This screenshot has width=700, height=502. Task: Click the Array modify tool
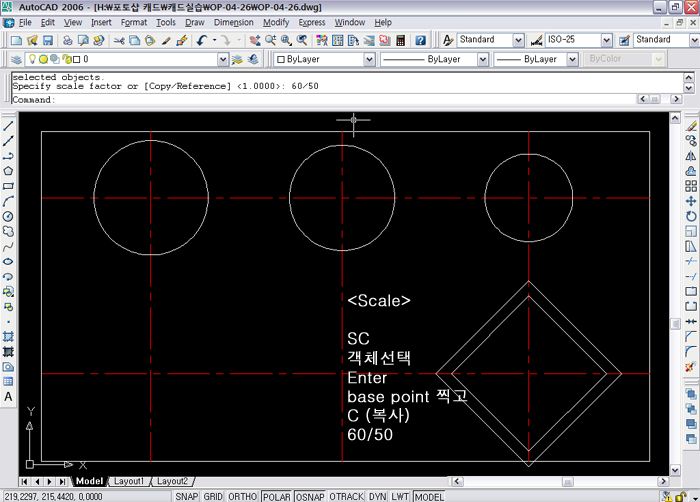(x=691, y=186)
